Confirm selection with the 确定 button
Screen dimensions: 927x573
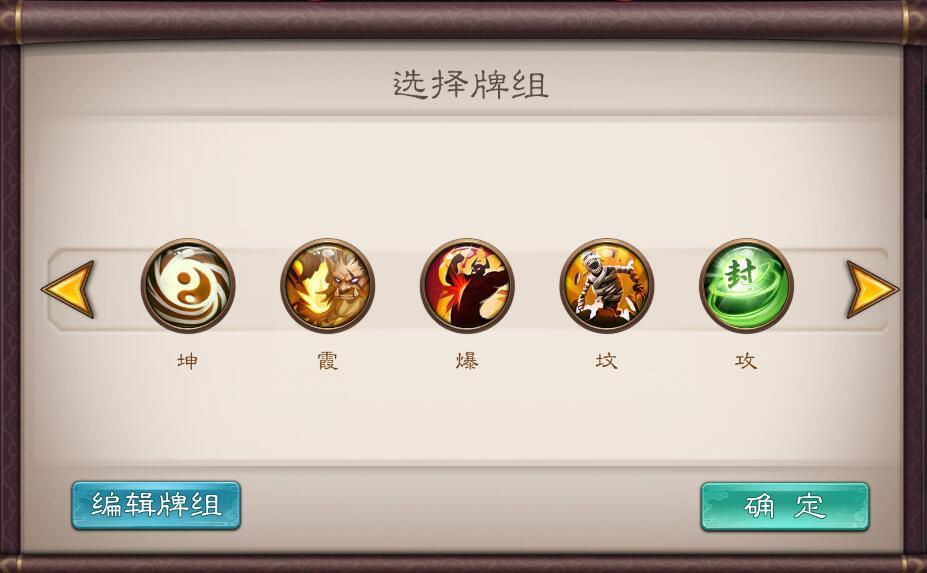(x=785, y=507)
